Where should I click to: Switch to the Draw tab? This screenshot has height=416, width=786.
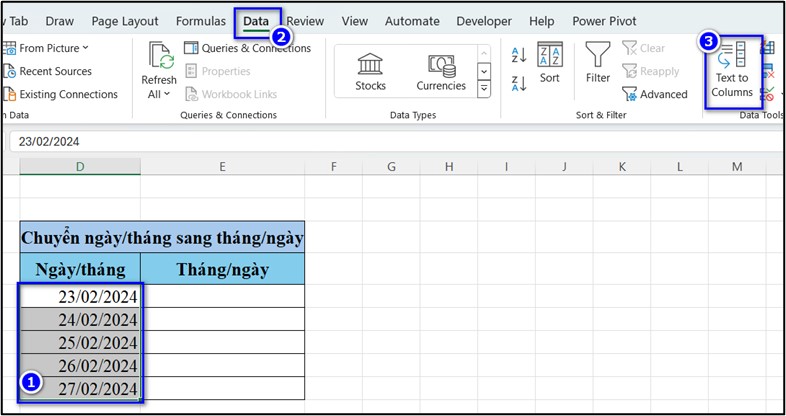coord(60,22)
